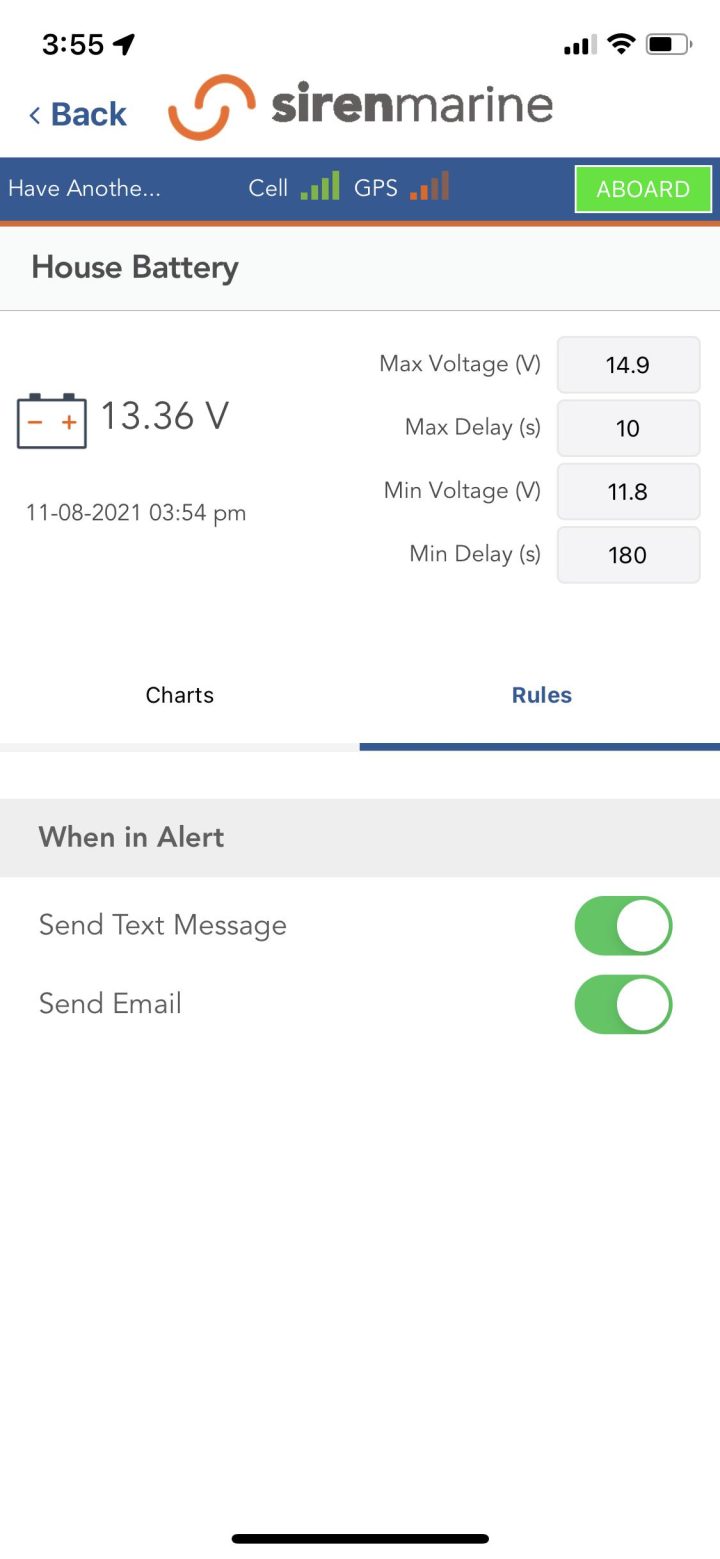720x1559 pixels.
Task: Tap the house battery icon
Action: pyautogui.click(x=52, y=420)
